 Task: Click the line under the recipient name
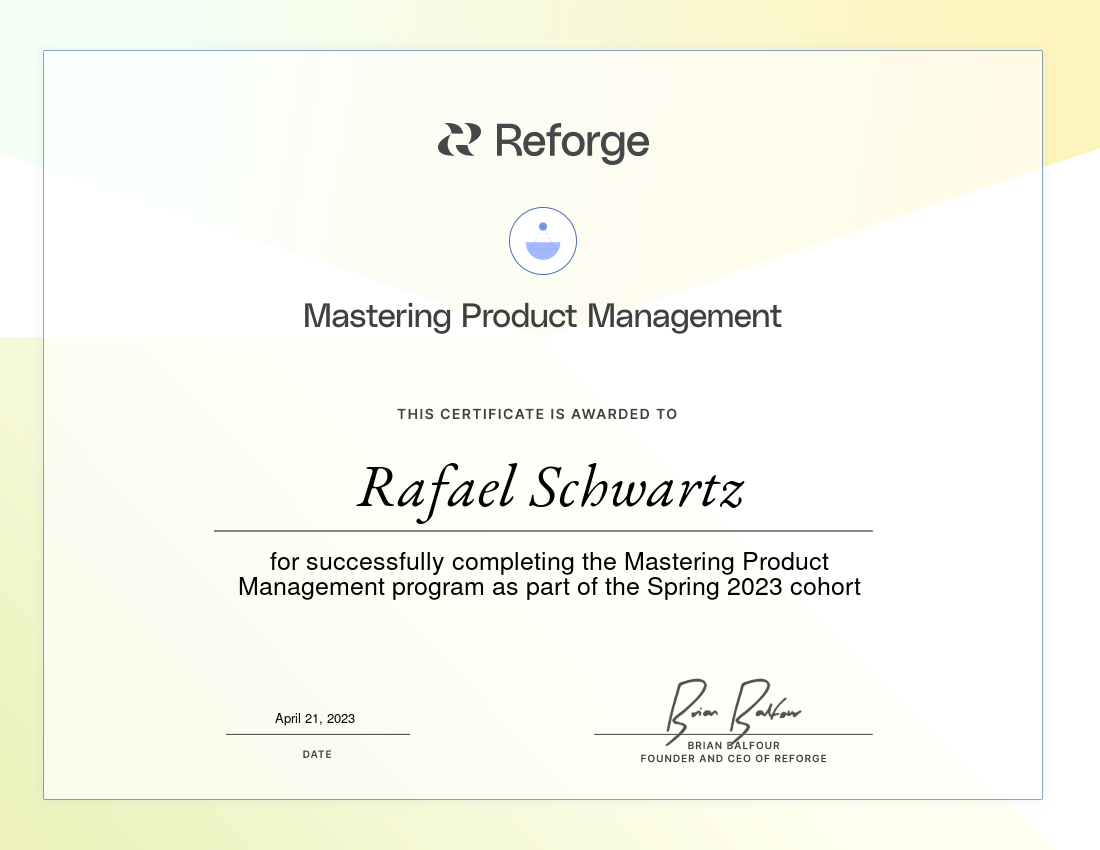point(543,530)
